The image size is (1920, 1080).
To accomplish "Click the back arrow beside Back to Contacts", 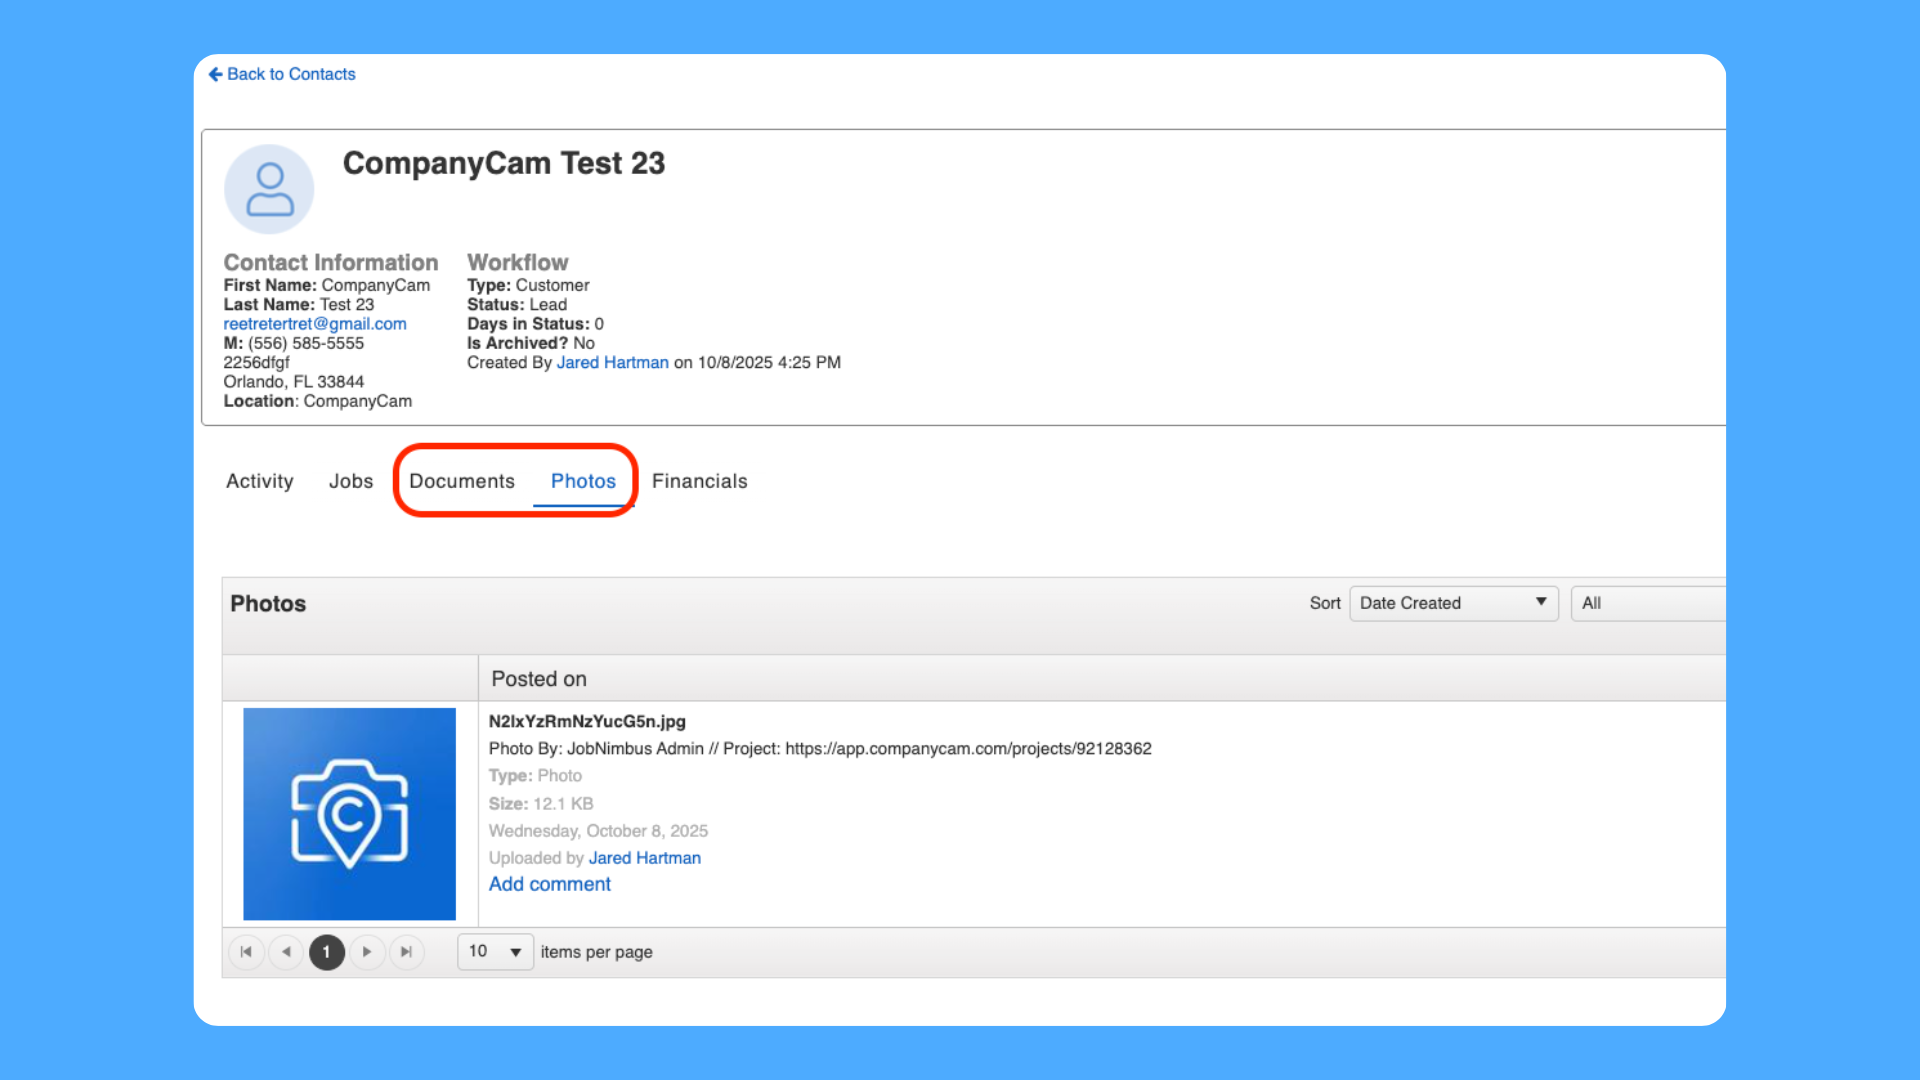I will coord(215,74).
